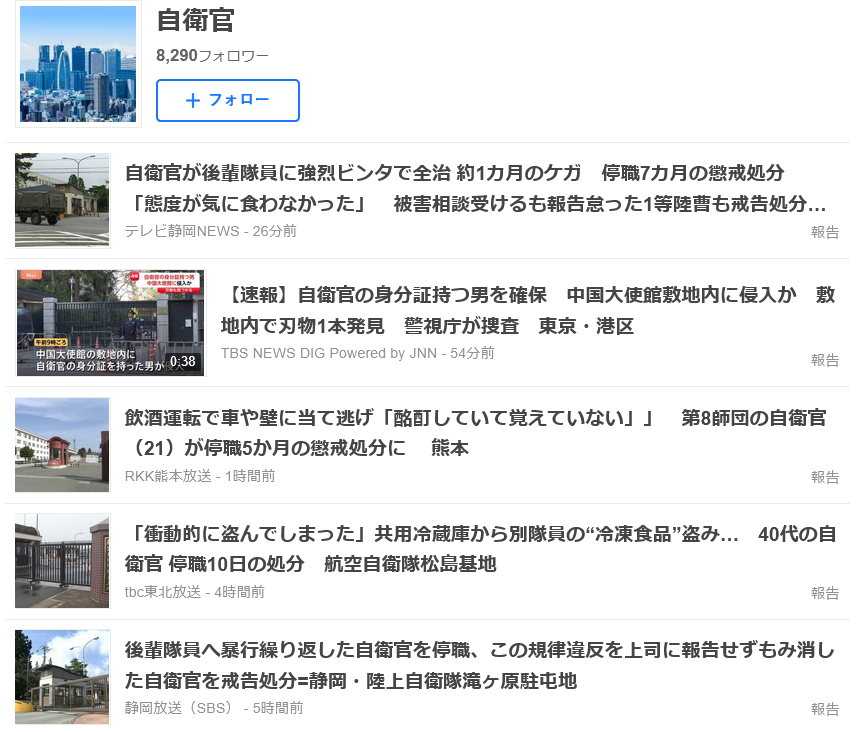Report the RKK熊本放送 article

(824, 477)
